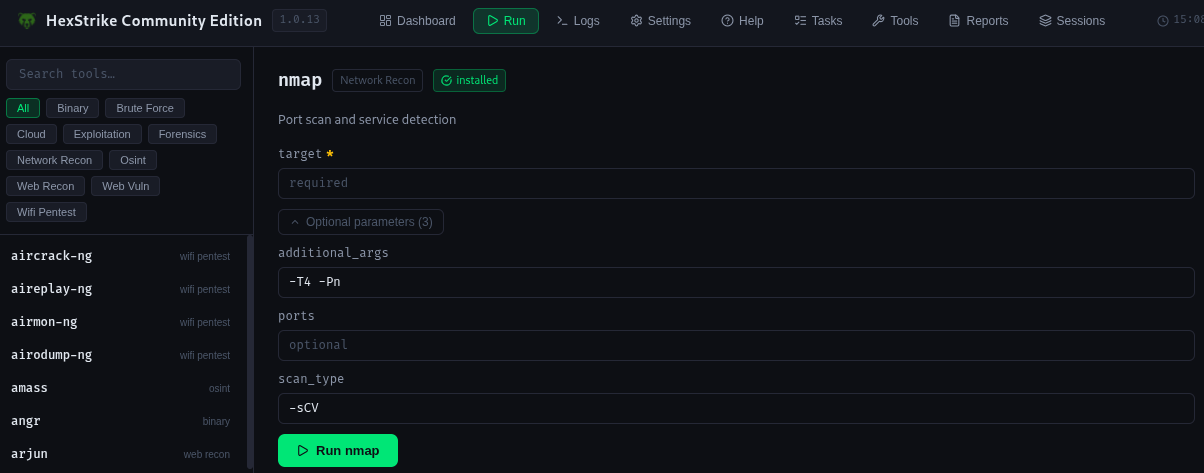Switch to the Run tab
1204x473 pixels.
[506, 21]
